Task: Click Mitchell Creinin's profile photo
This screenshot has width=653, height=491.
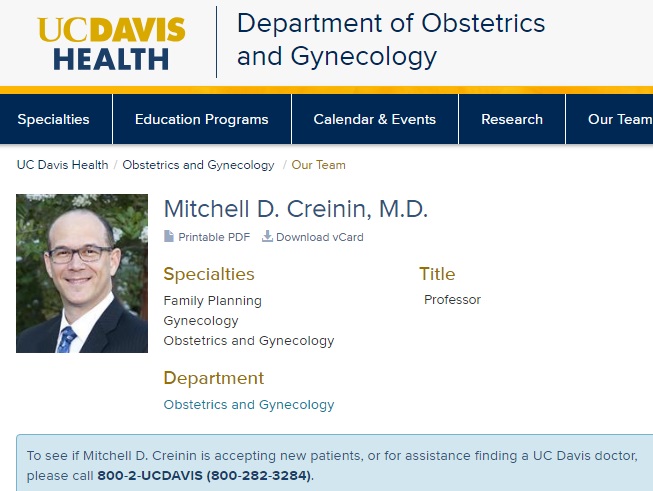Action: click(x=82, y=273)
